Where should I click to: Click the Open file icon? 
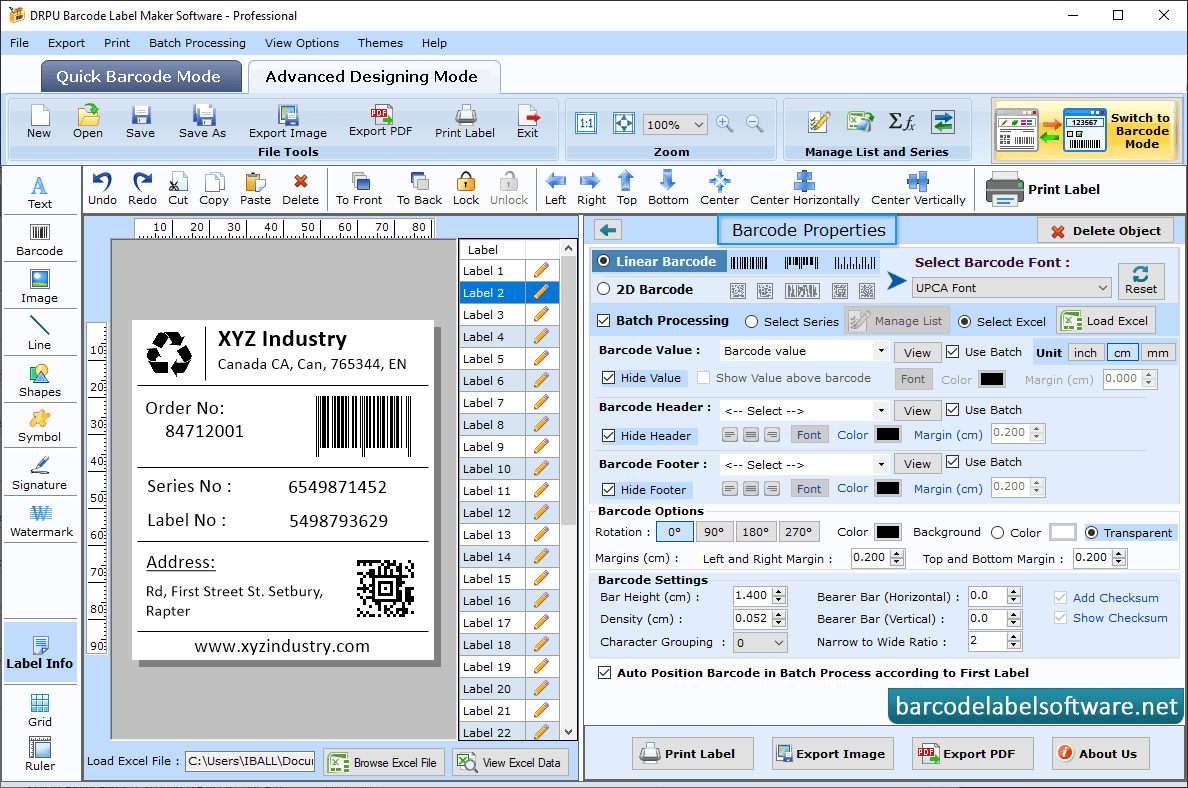click(x=88, y=121)
